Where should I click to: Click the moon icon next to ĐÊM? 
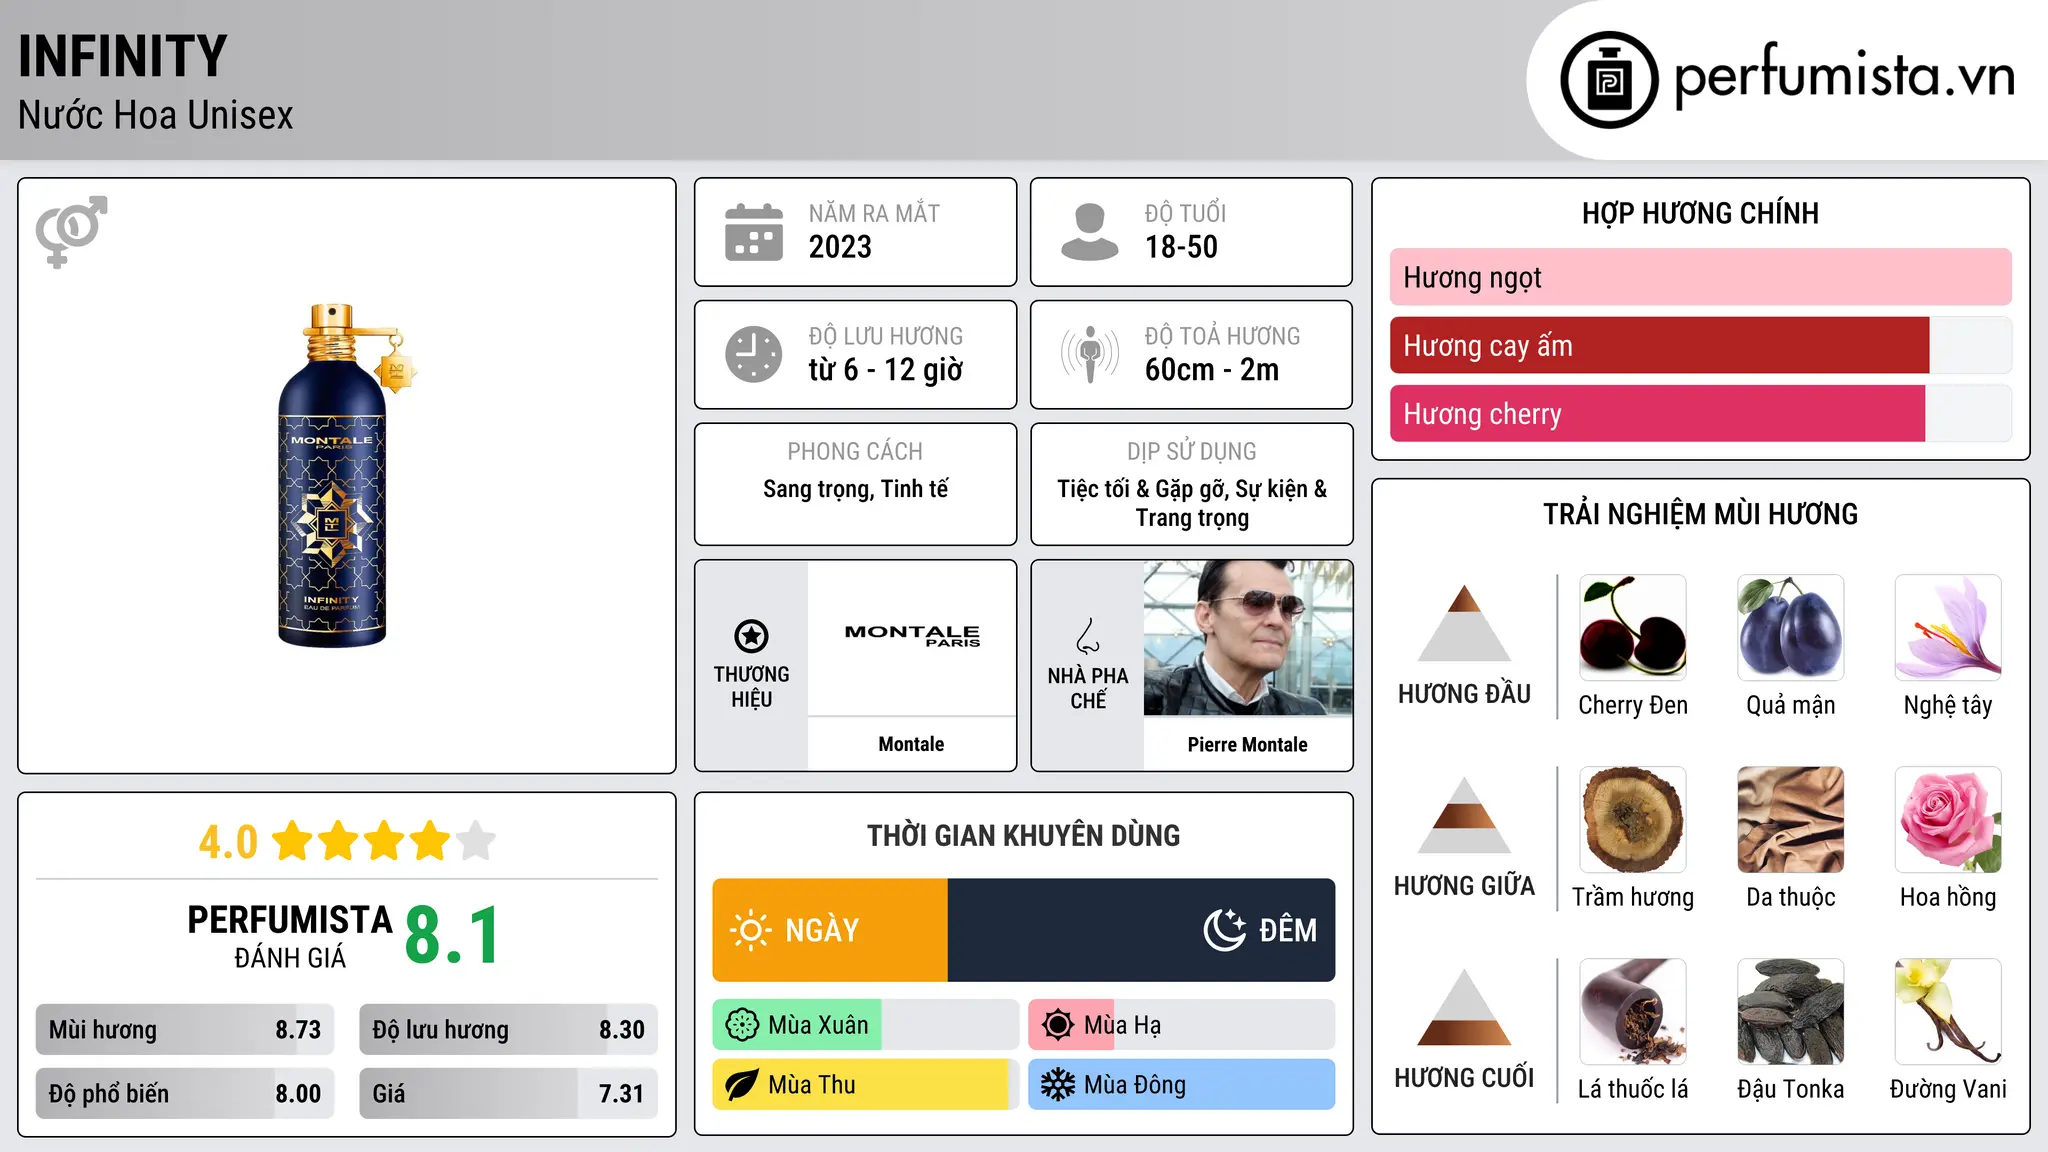(x=1225, y=930)
